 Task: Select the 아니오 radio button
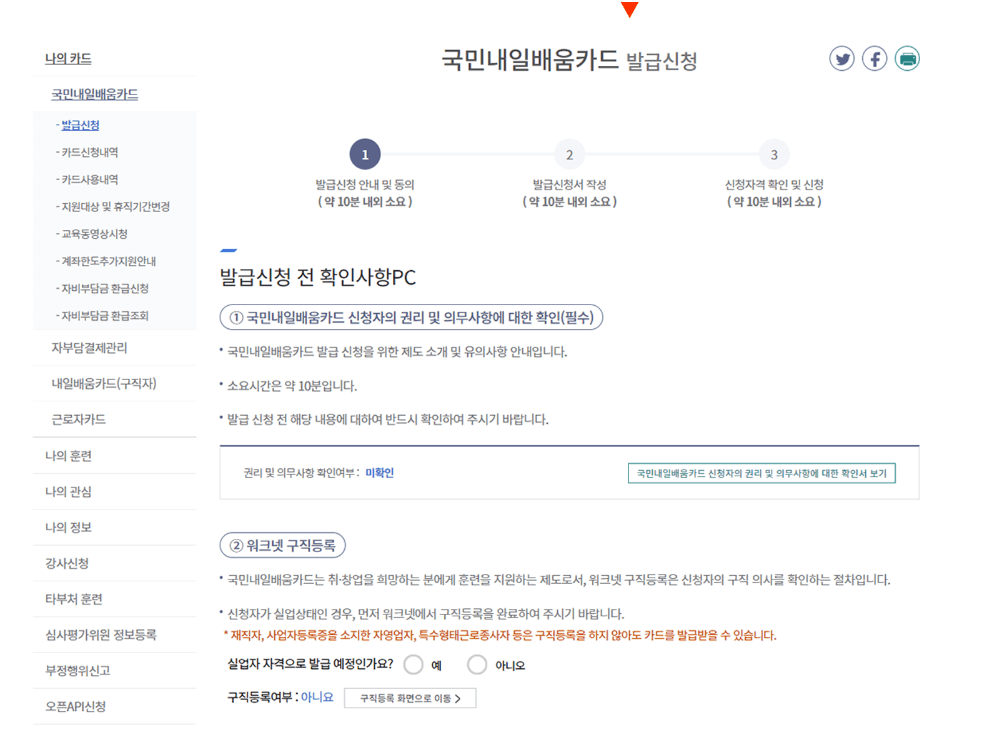point(477,664)
